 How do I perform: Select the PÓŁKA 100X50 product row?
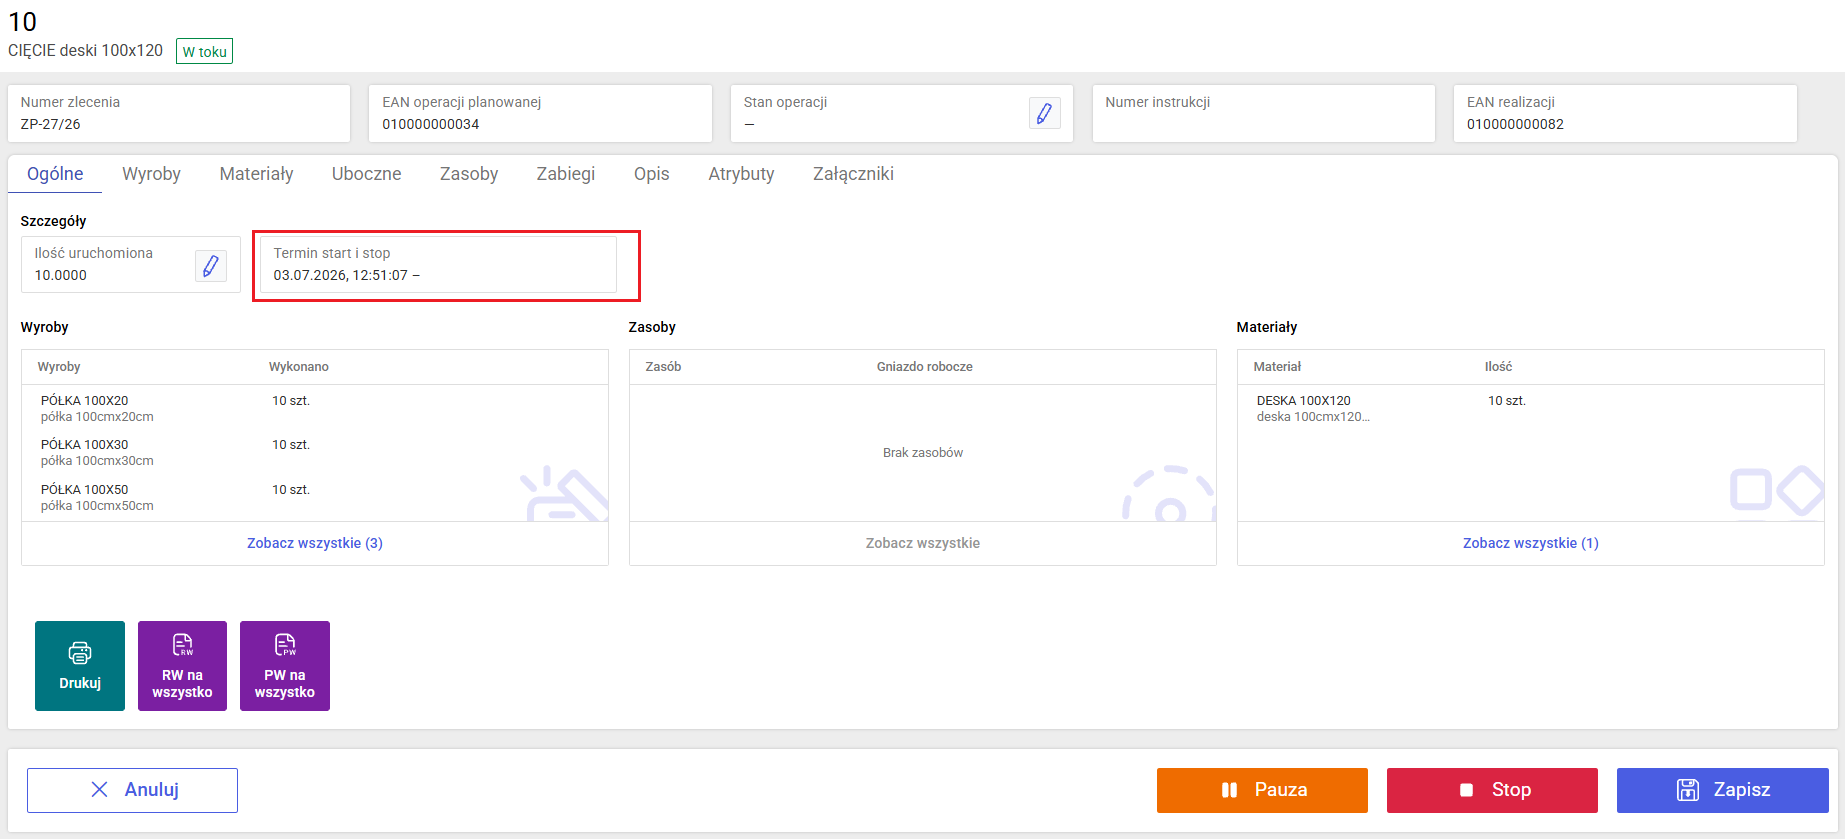point(315,497)
